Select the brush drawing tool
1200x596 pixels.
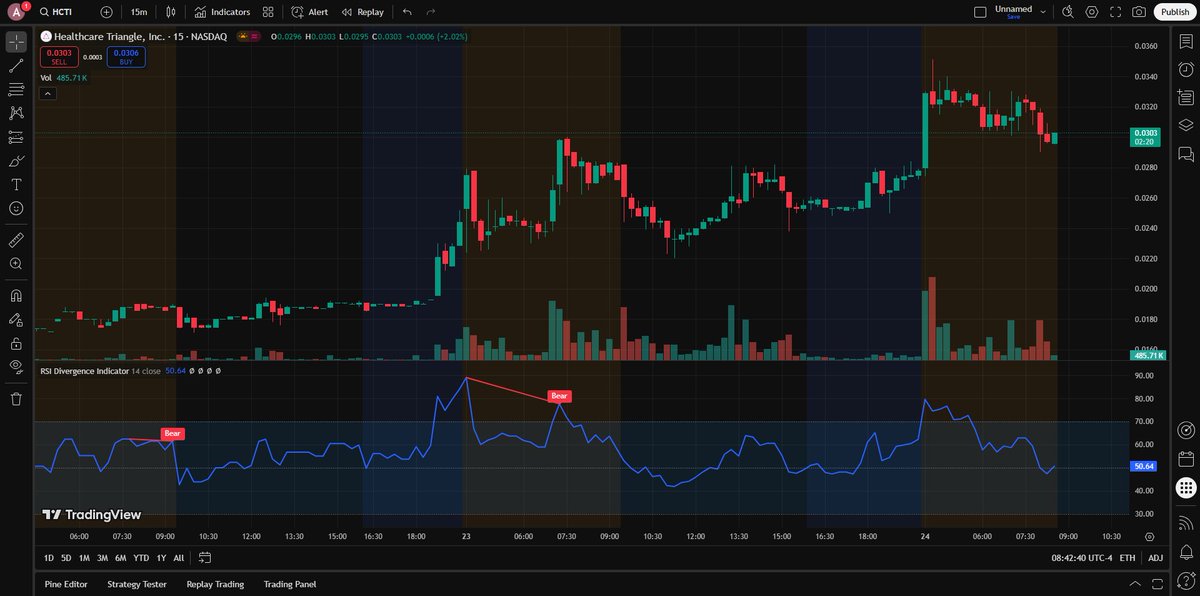coord(16,161)
